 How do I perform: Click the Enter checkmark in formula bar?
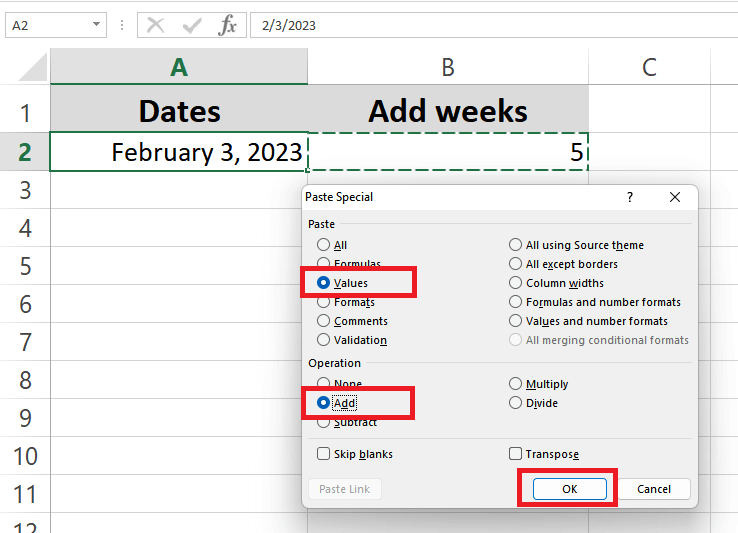click(192, 25)
